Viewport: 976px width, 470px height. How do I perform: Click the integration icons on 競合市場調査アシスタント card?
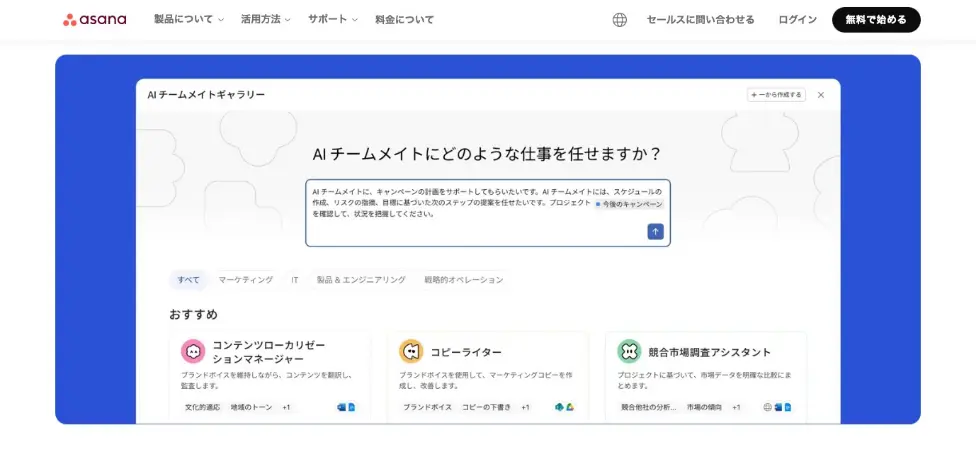coord(777,407)
